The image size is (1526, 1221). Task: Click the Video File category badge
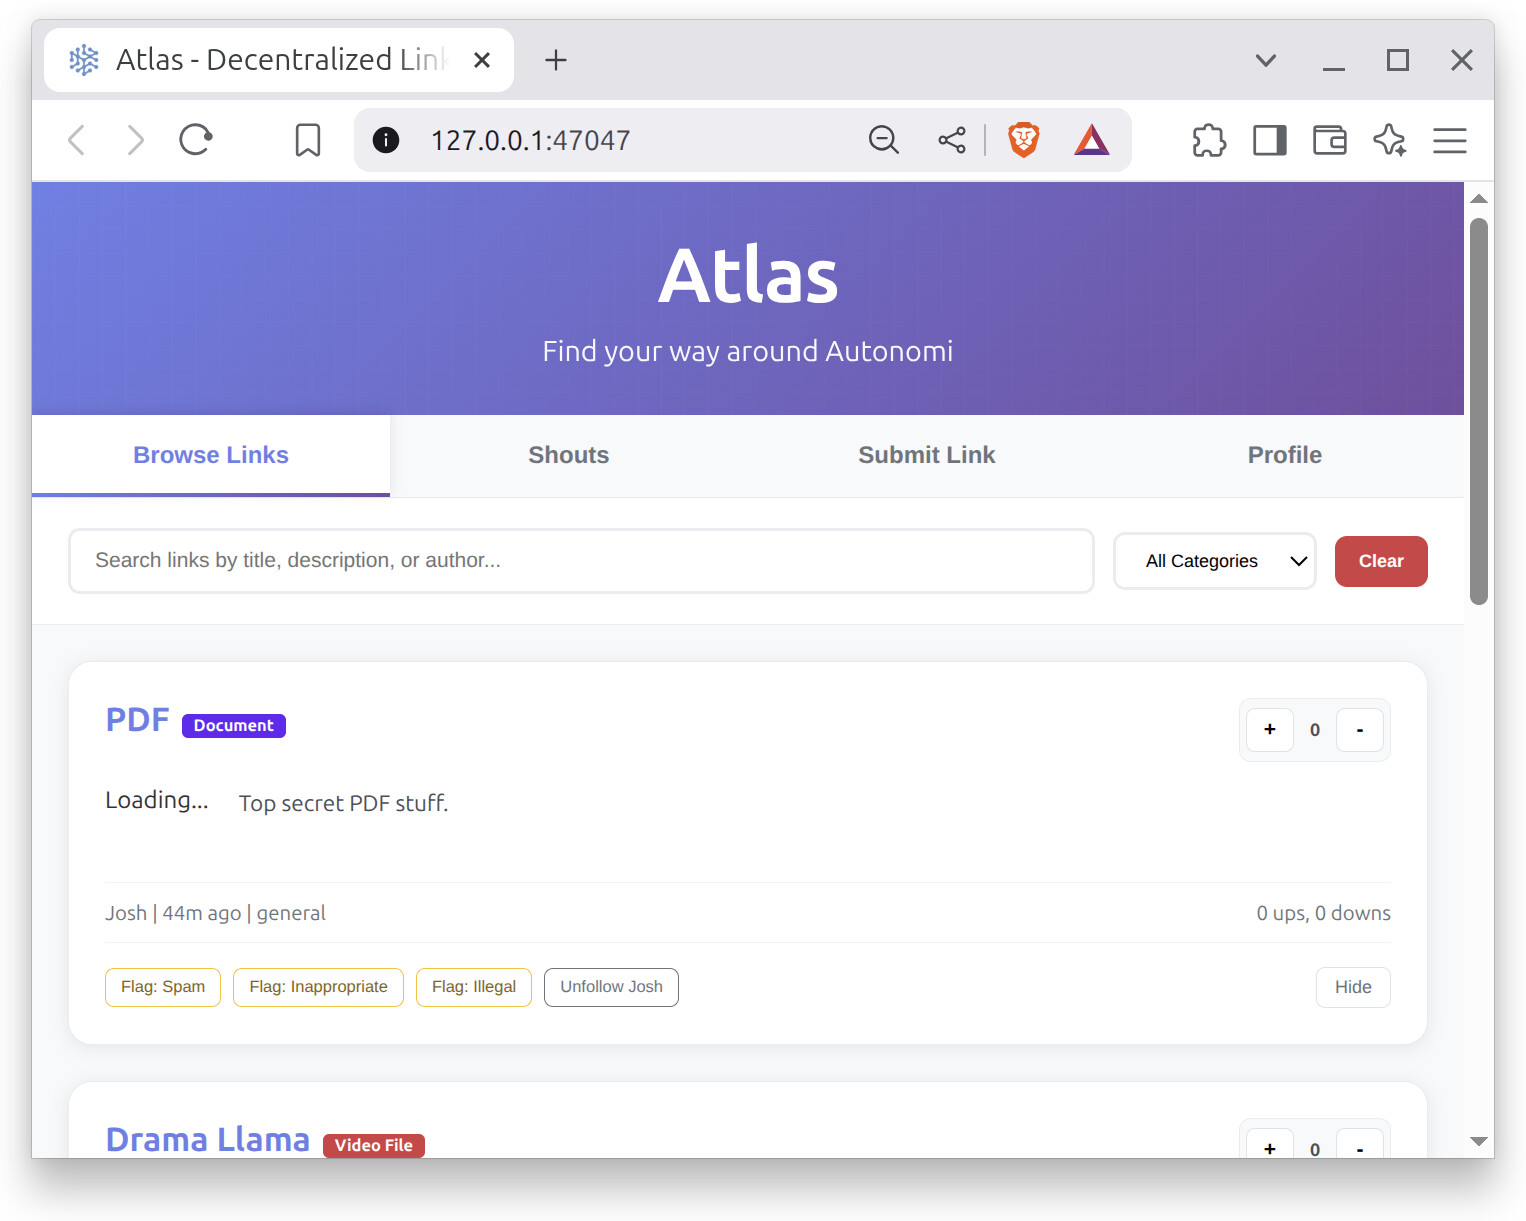click(374, 1146)
